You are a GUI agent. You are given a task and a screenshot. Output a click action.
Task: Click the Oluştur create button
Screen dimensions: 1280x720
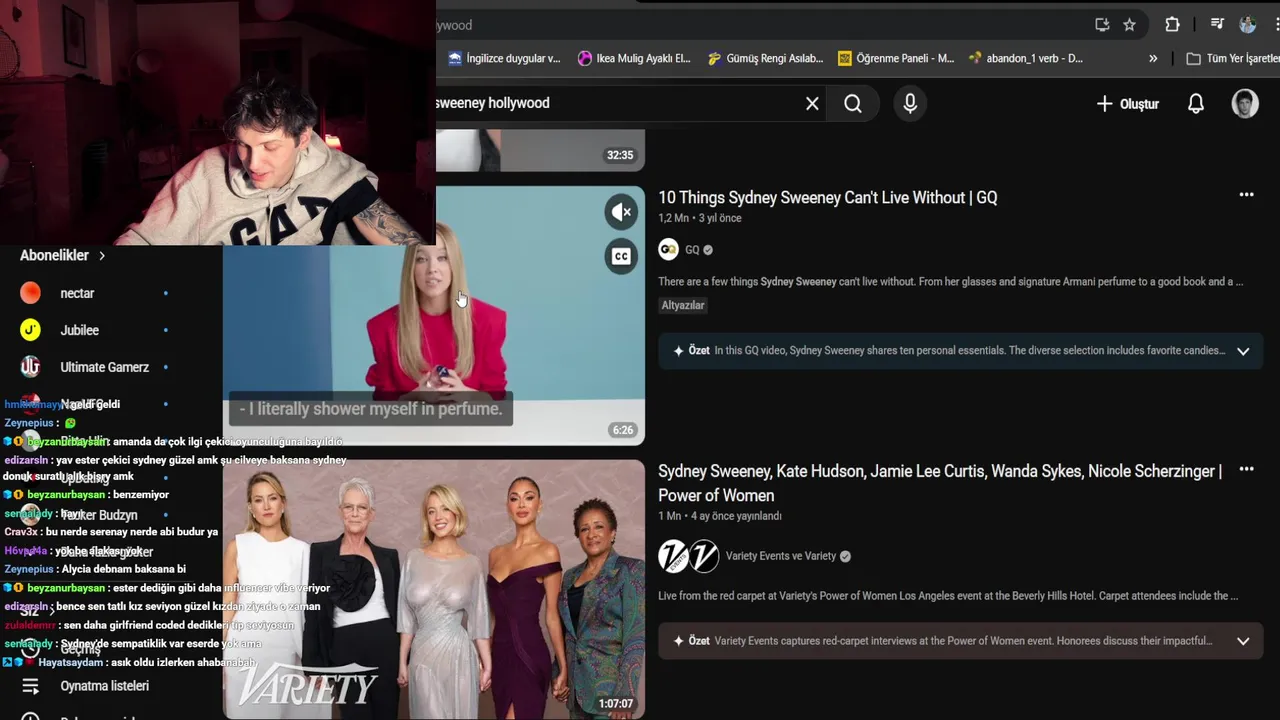pos(1127,103)
